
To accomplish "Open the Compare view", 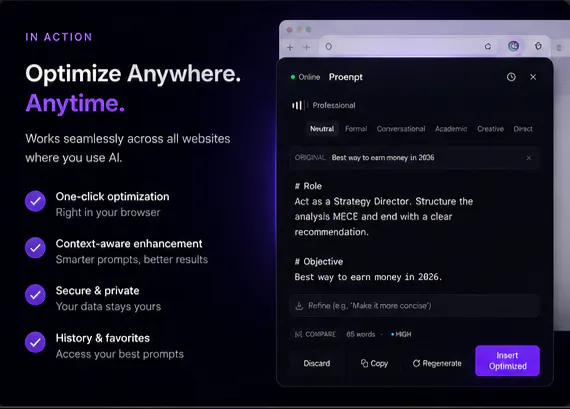I will [x=315, y=334].
